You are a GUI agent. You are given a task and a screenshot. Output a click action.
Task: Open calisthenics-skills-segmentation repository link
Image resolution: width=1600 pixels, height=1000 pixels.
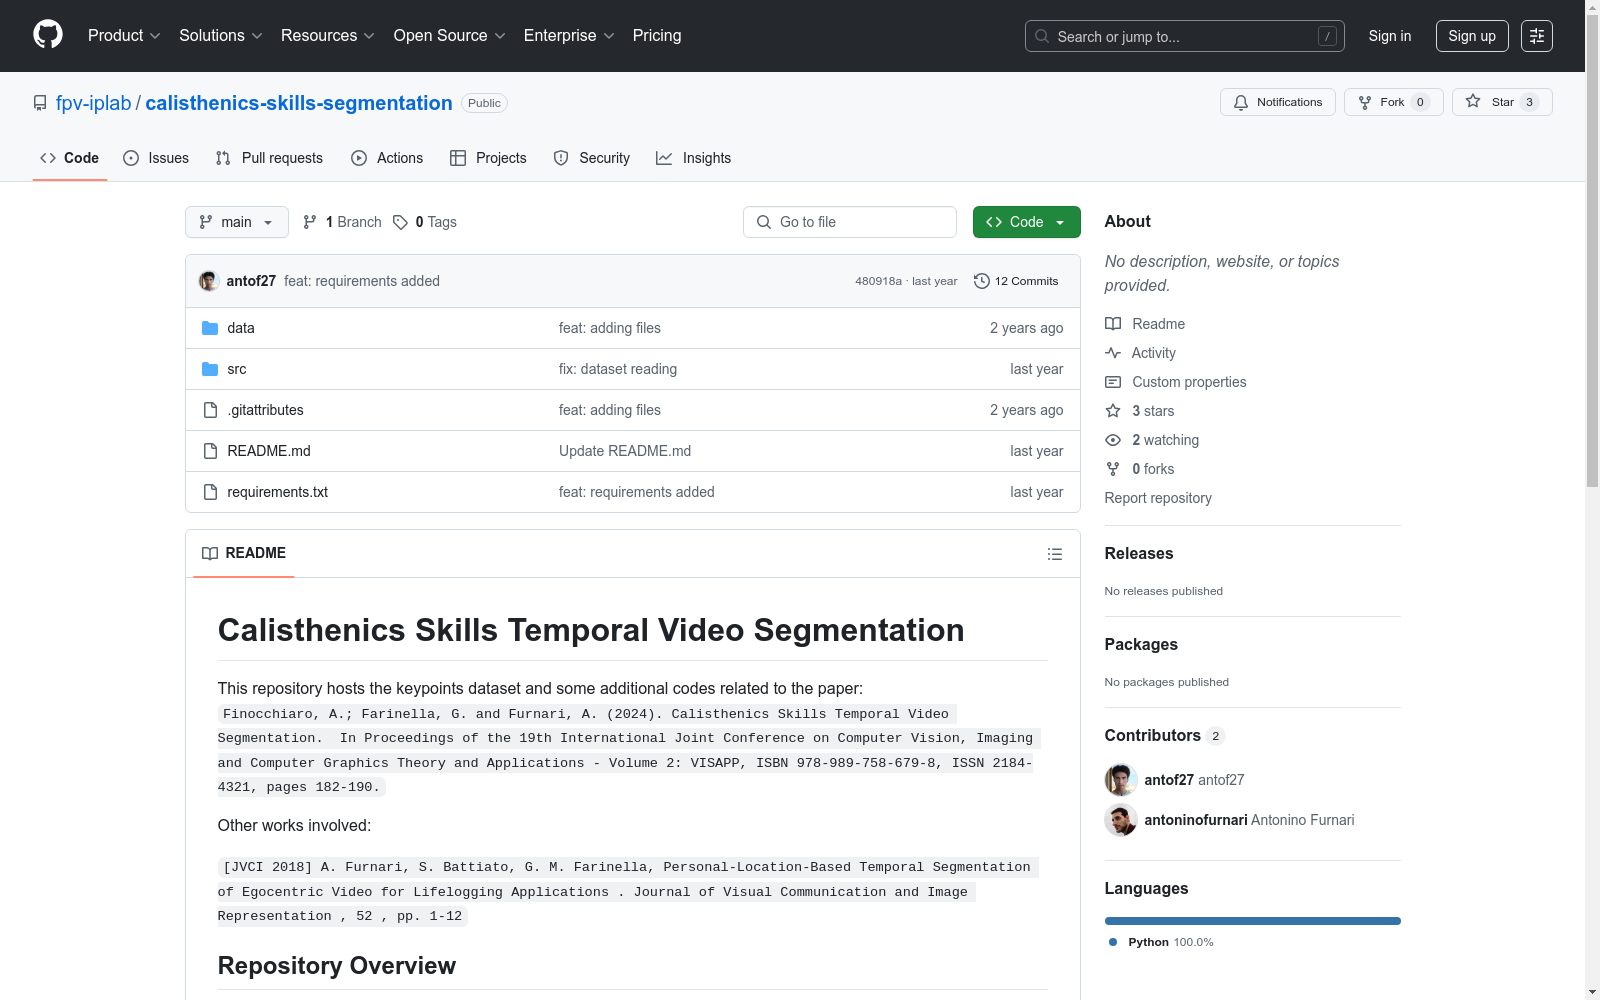(299, 103)
